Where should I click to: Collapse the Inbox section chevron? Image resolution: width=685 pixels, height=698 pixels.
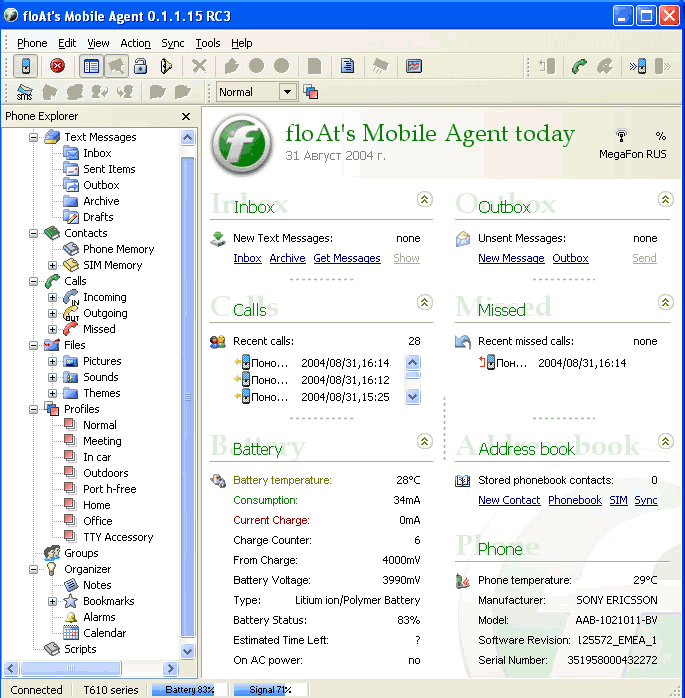point(425,199)
